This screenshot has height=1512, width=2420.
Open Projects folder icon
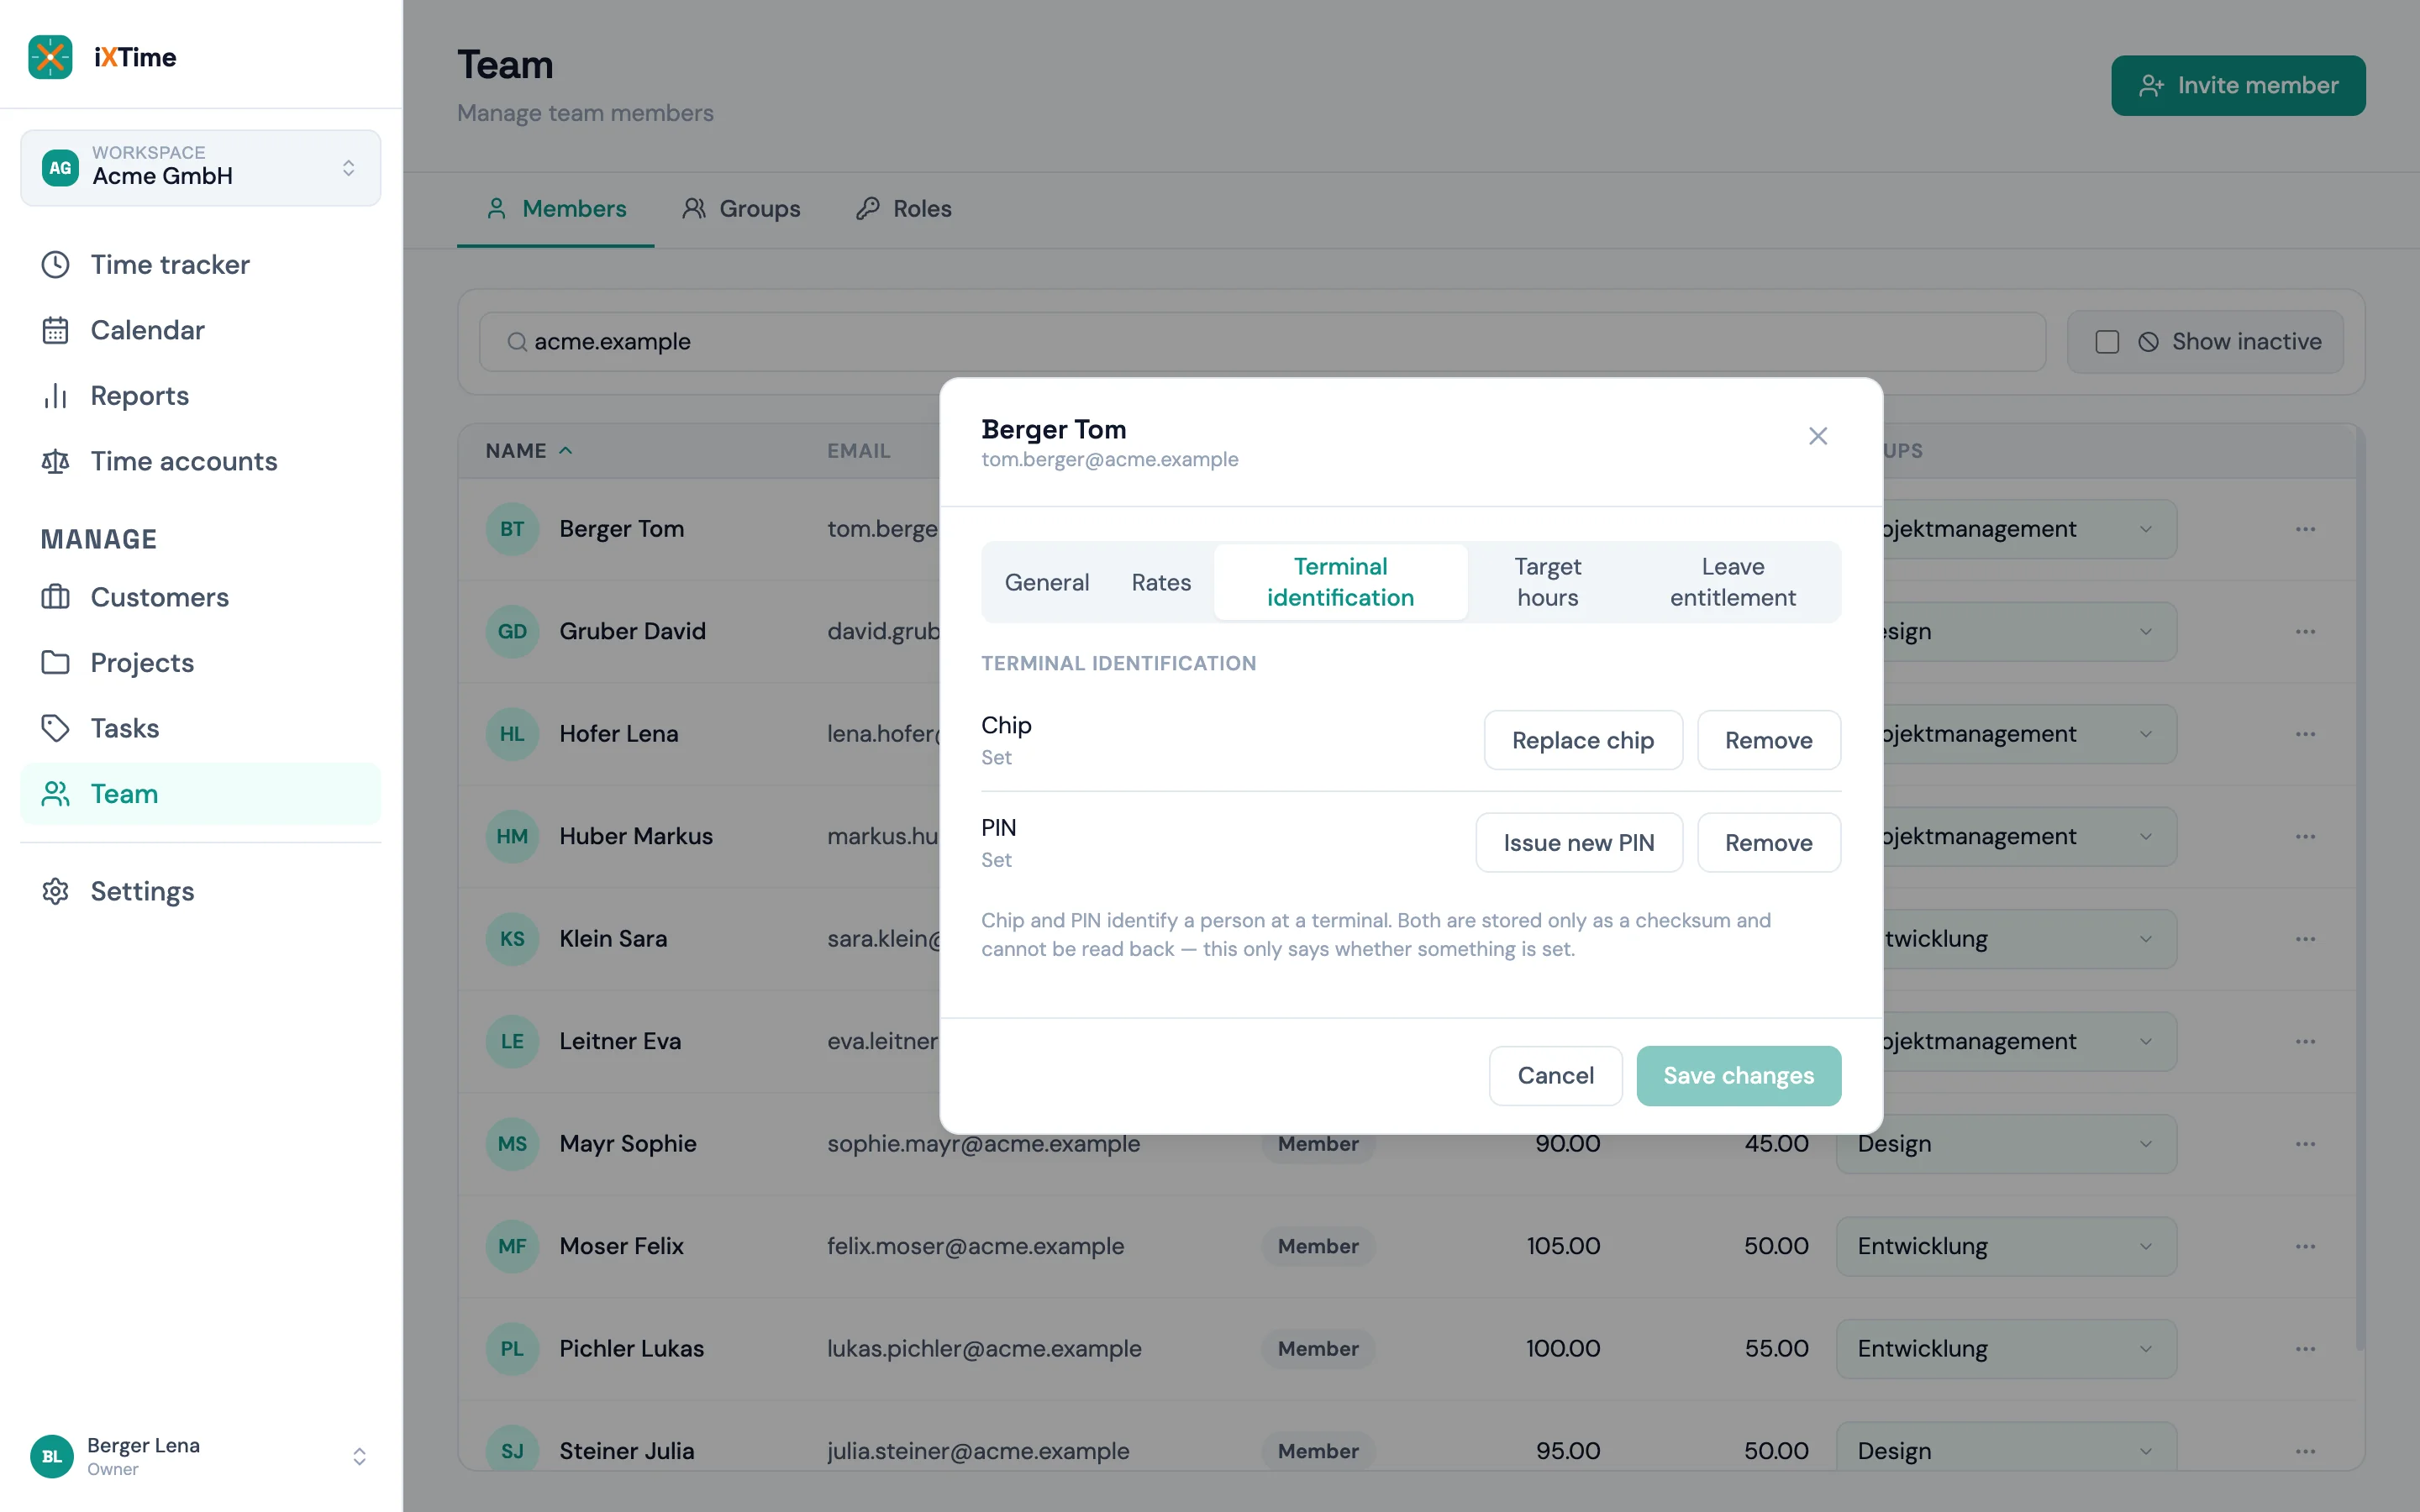[x=55, y=662]
